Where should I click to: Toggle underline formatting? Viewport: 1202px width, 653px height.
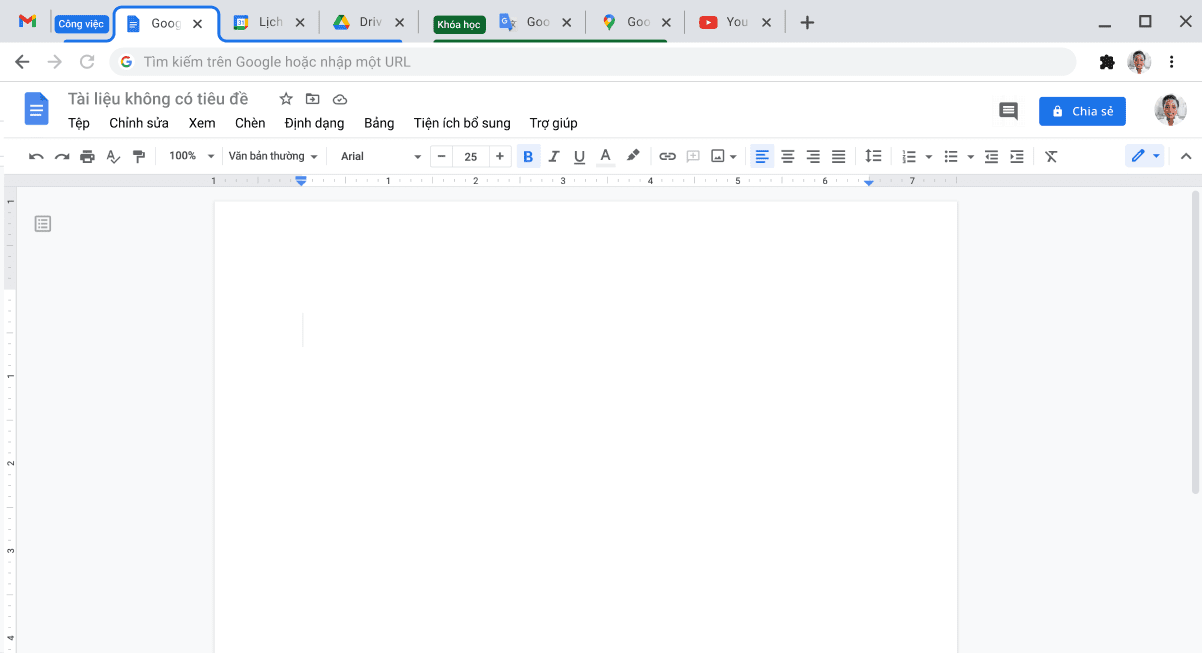(x=579, y=156)
